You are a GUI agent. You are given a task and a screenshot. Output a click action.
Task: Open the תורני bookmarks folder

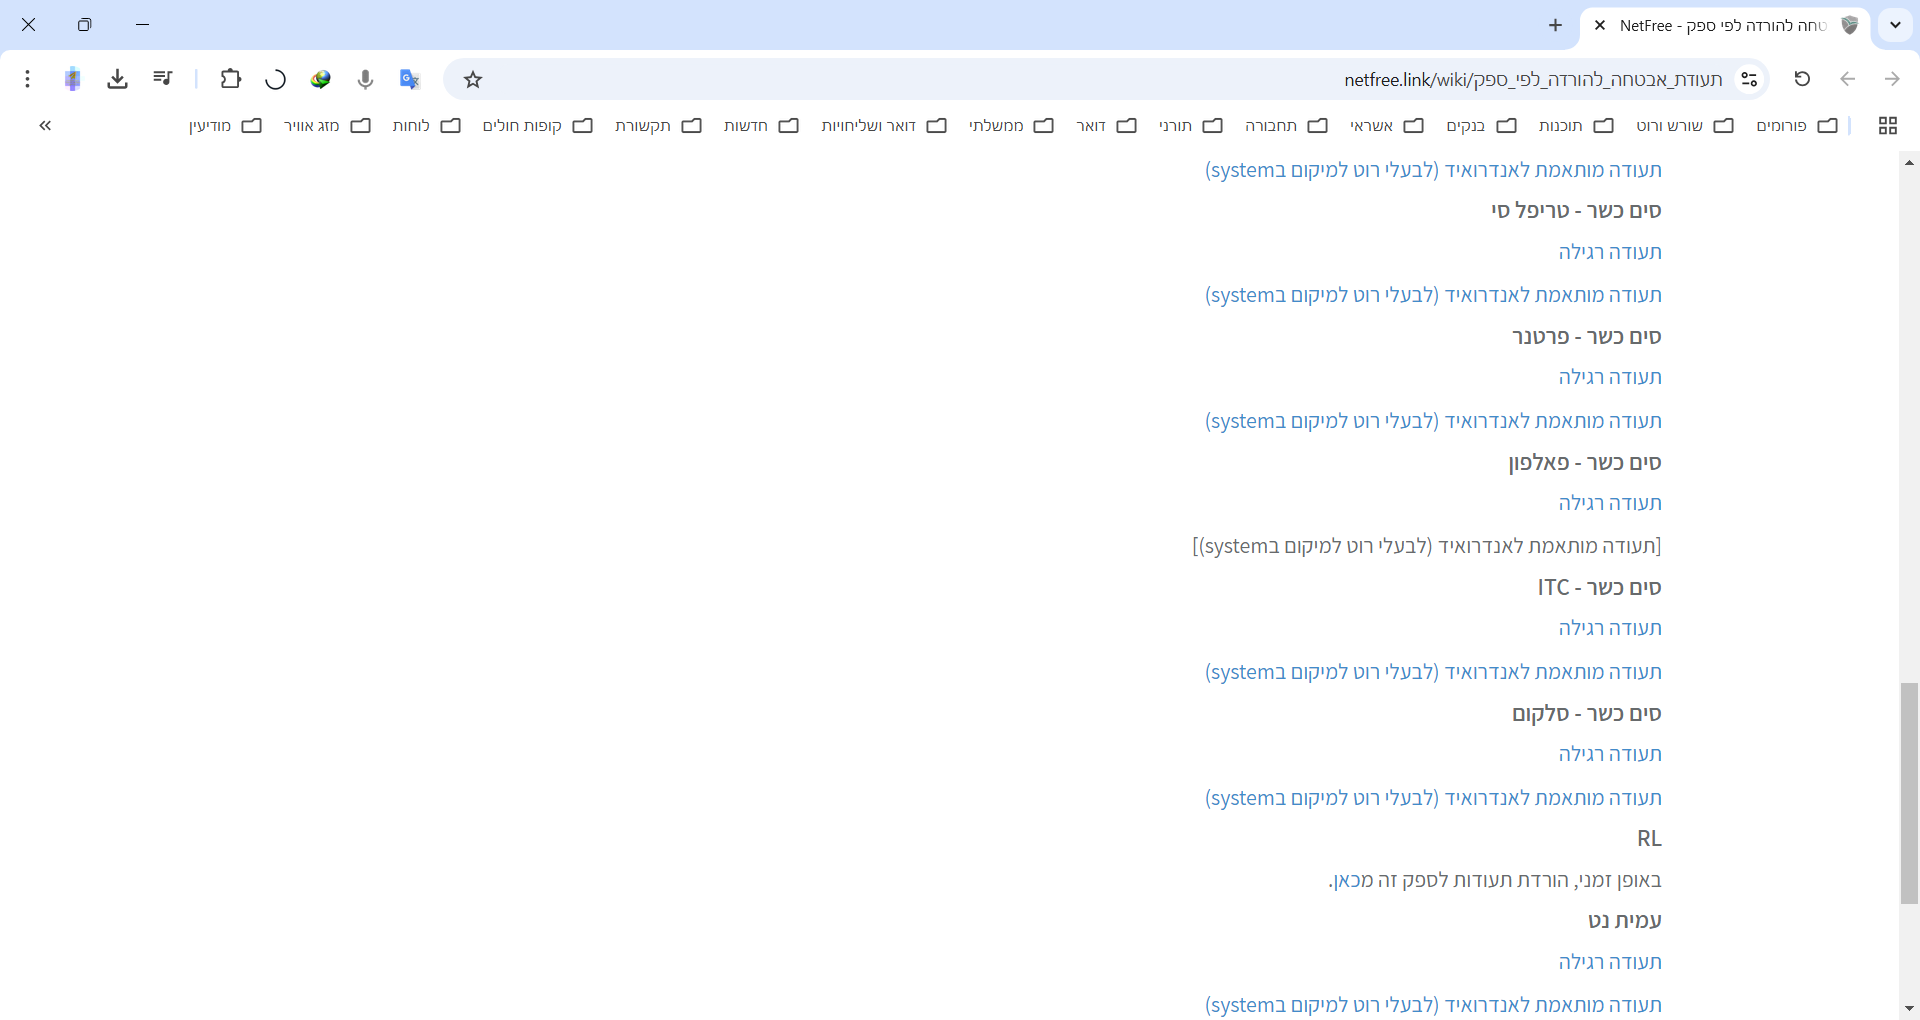pos(1191,125)
